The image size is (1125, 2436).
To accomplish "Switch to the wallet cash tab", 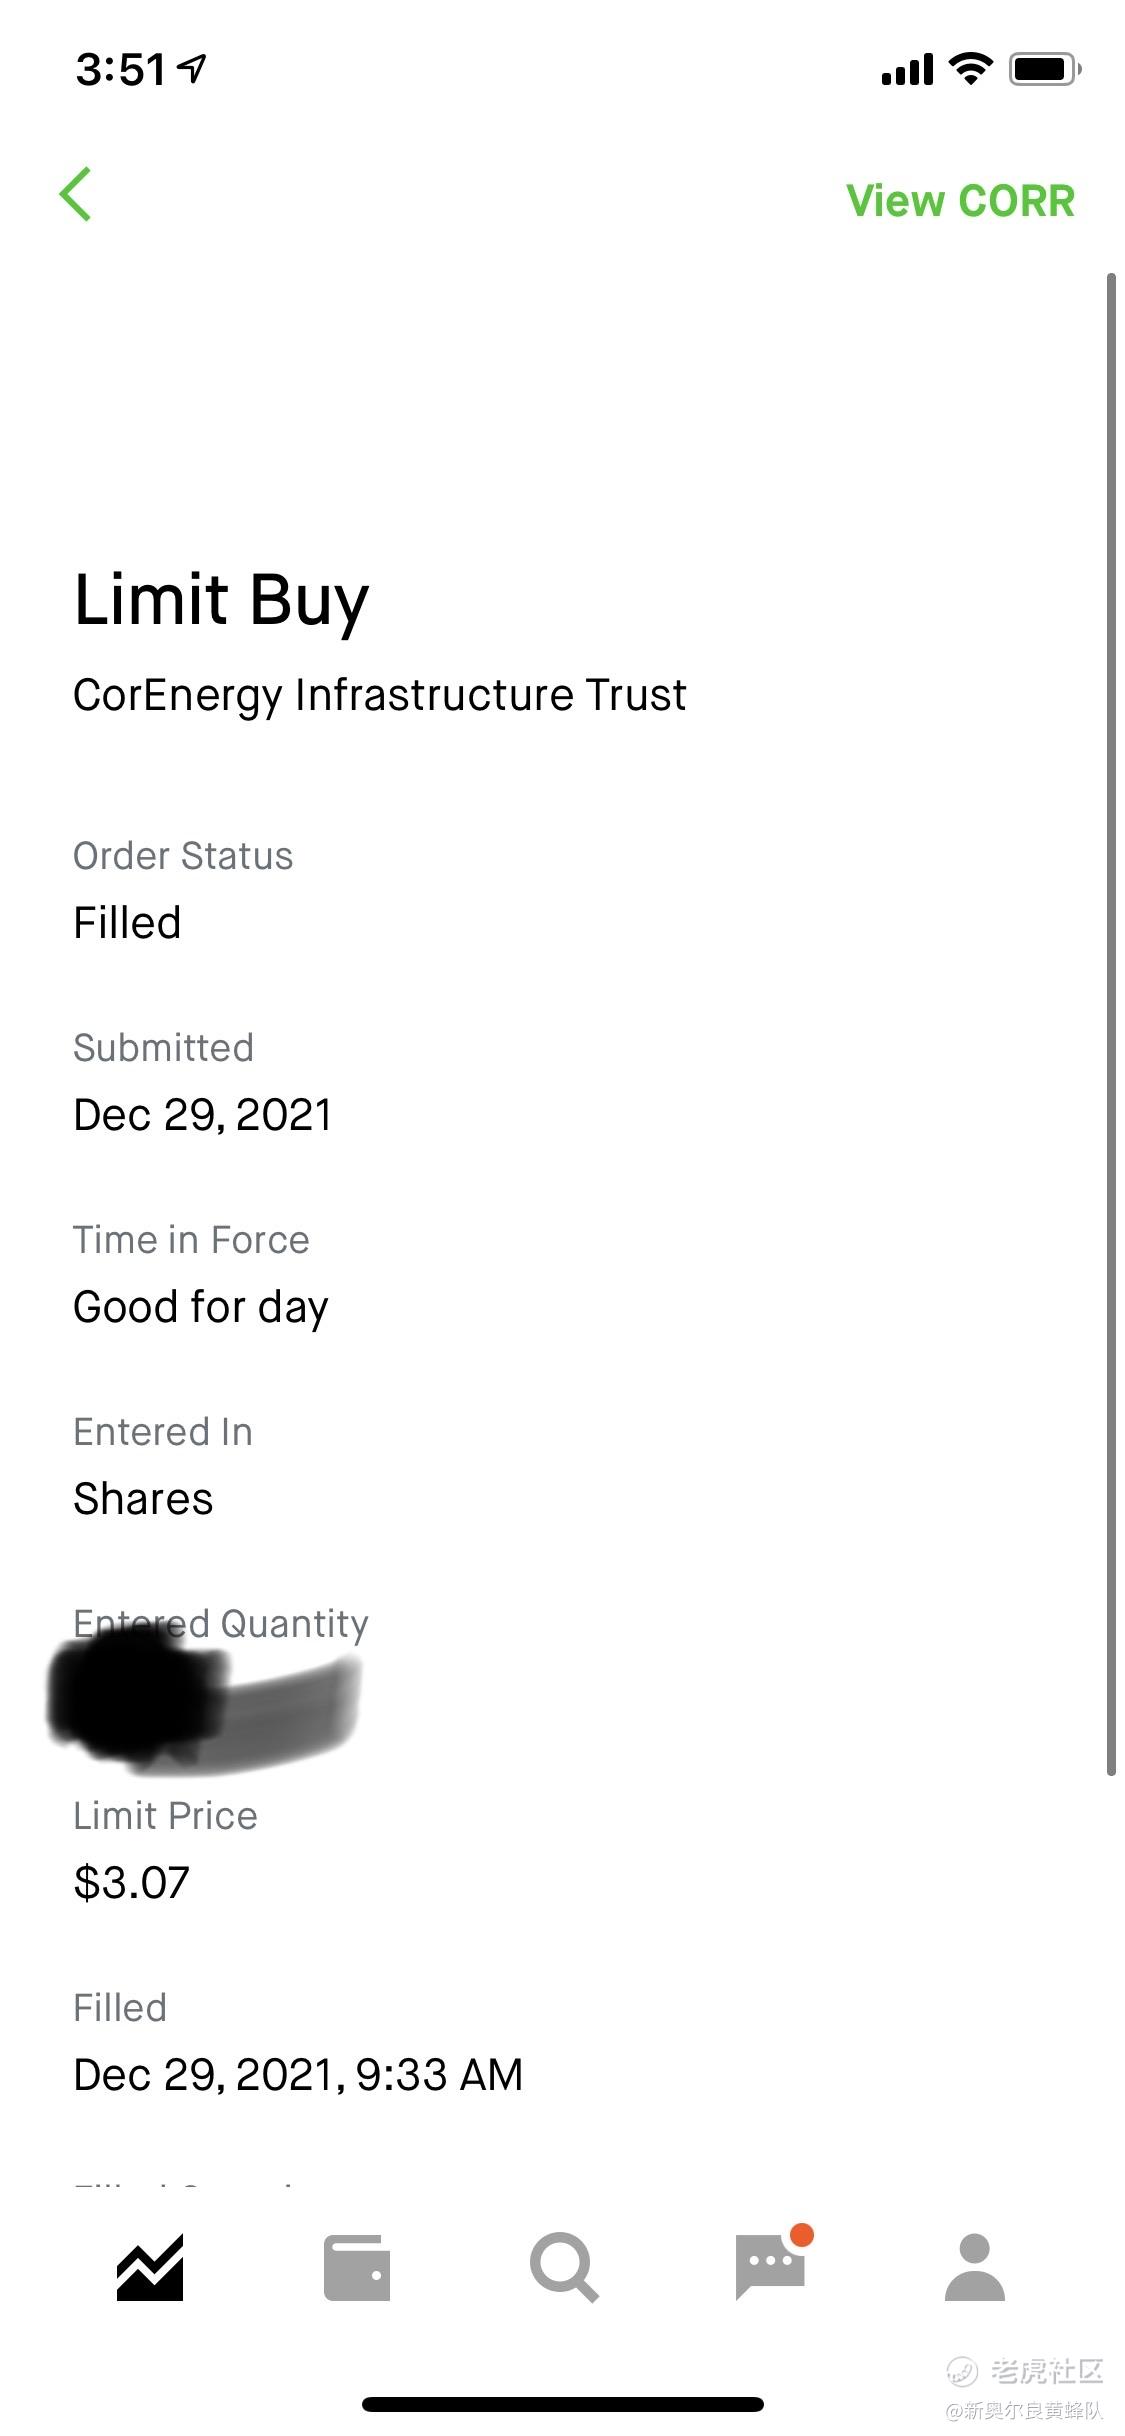I will (x=357, y=2268).
